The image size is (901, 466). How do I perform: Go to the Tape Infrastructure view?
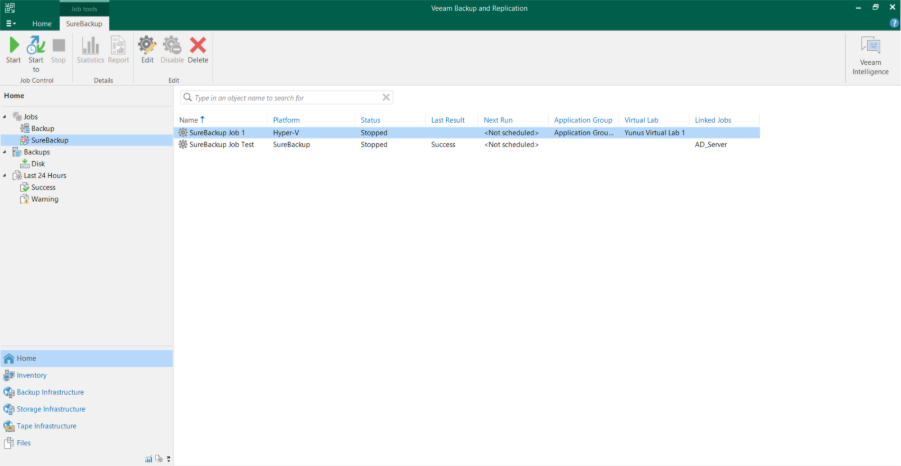point(46,426)
